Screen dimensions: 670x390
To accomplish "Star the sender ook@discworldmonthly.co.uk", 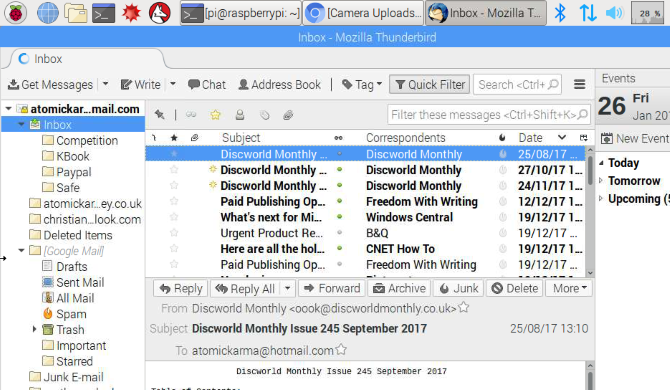I will 464,308.
